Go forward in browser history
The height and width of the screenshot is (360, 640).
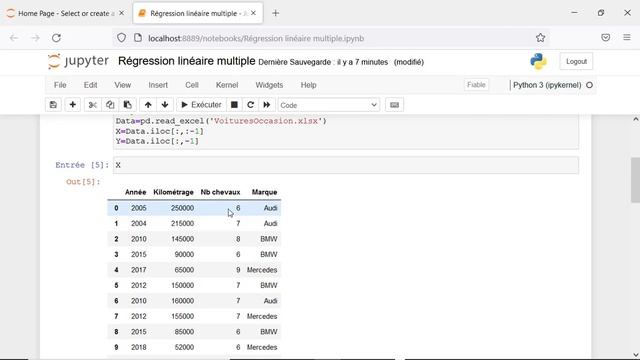tap(35, 38)
